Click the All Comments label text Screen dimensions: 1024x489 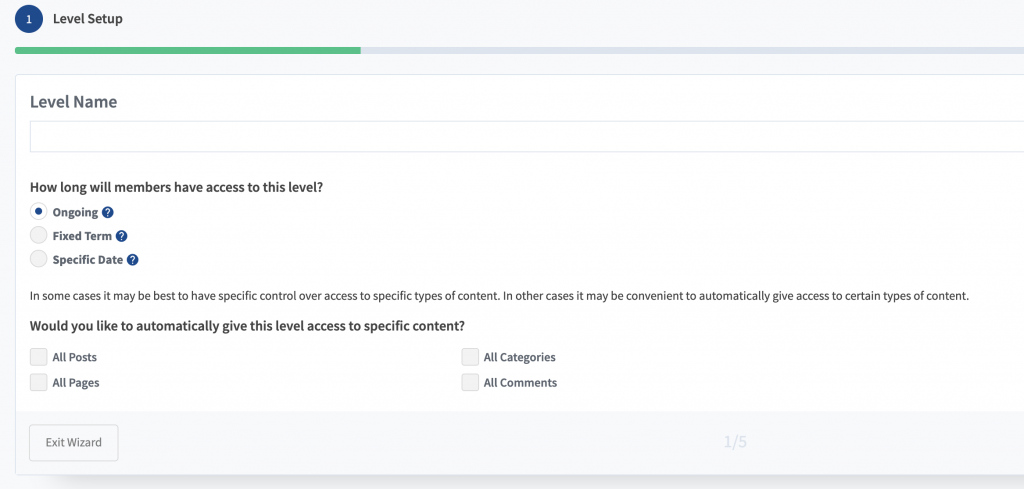point(520,383)
